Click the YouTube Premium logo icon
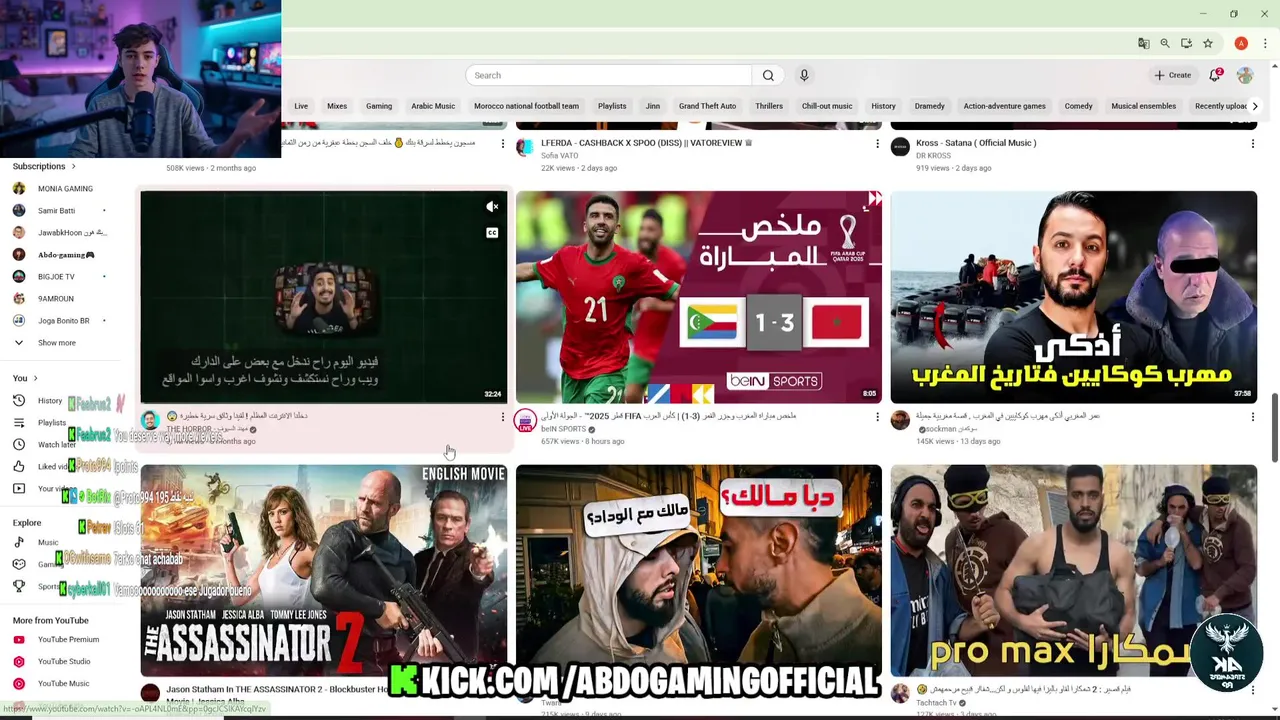1280x720 pixels. coord(19,639)
